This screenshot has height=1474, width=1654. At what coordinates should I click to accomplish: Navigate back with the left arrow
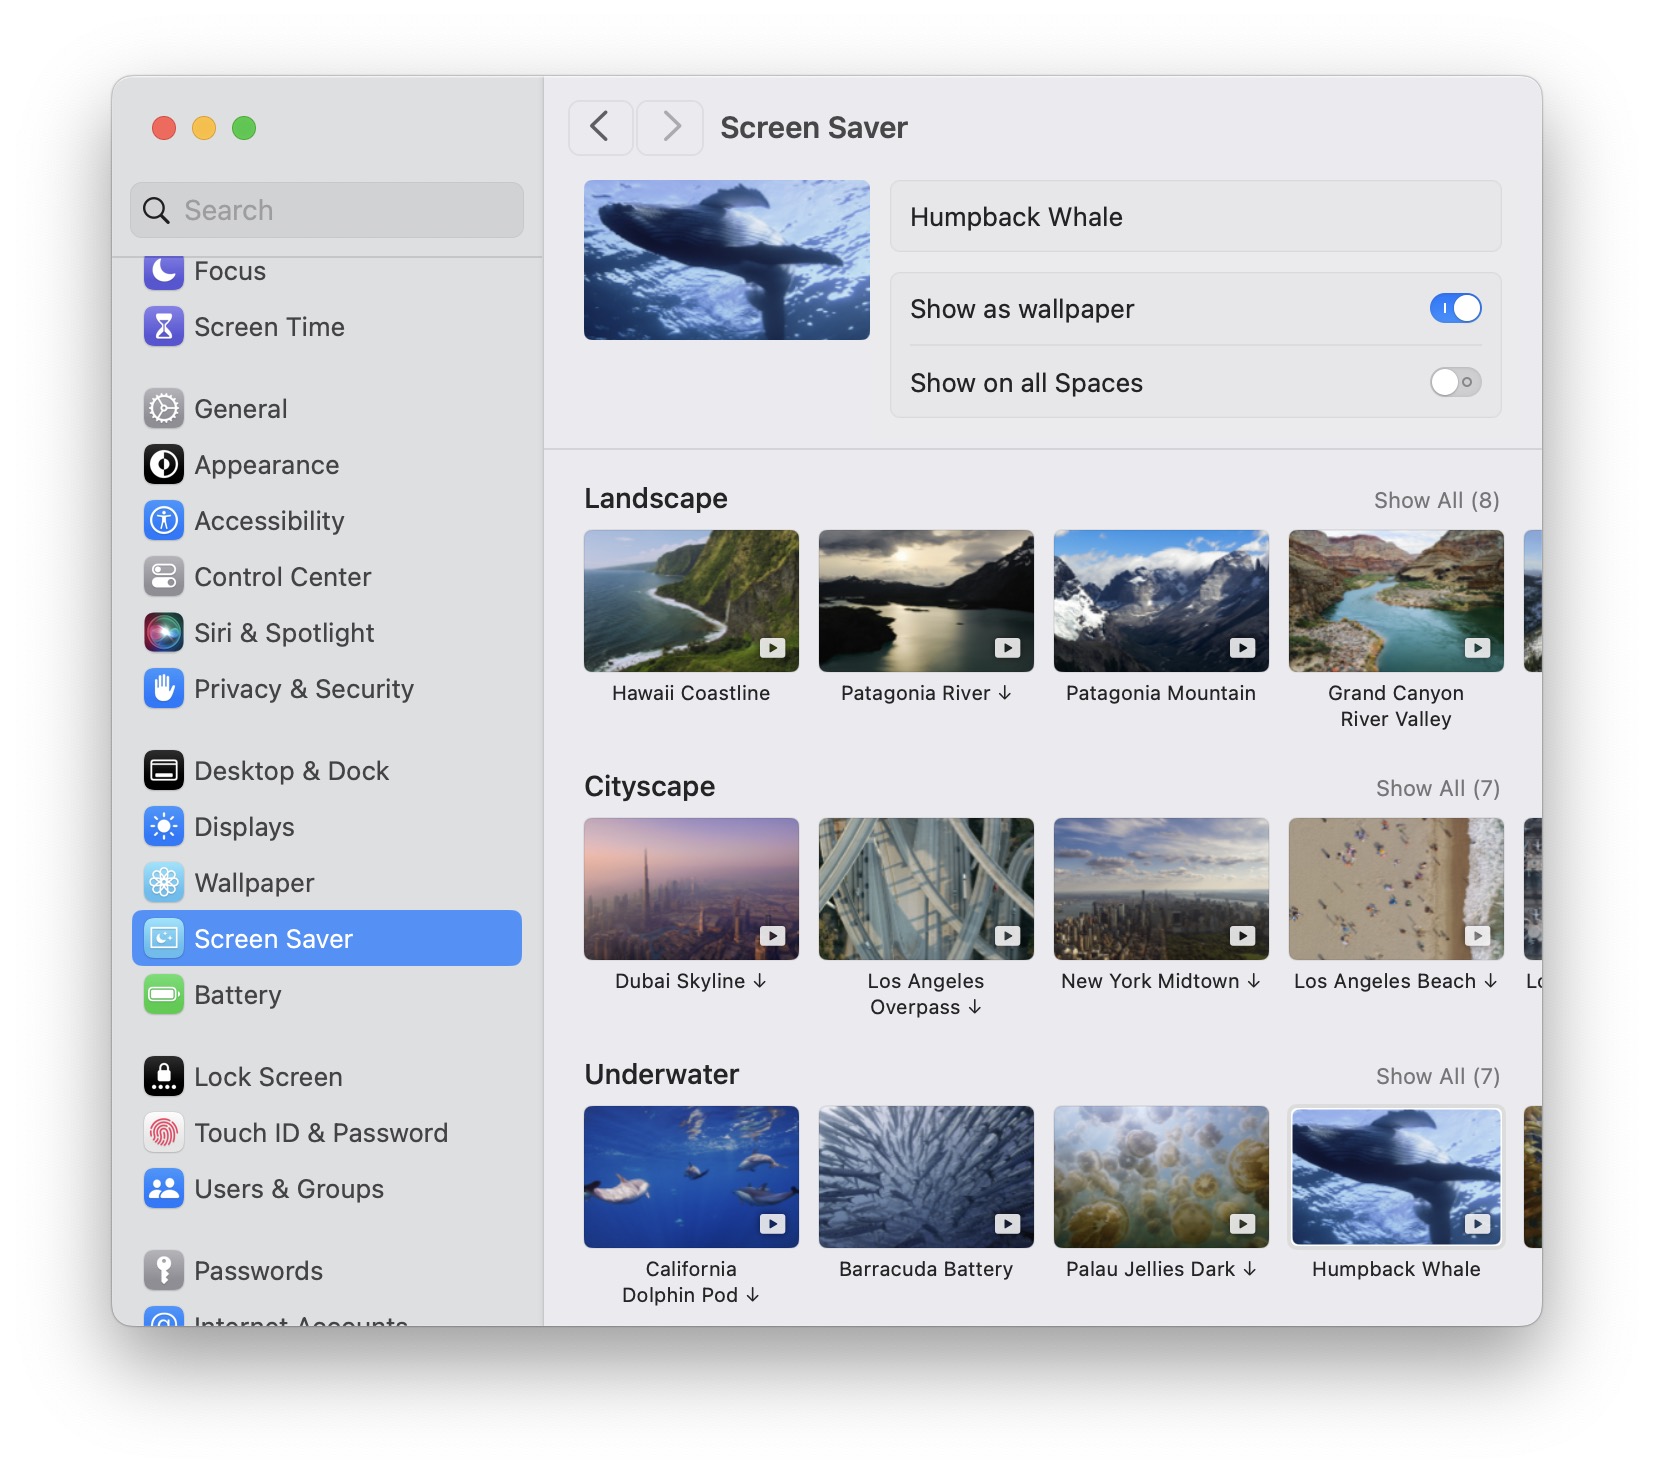coord(600,127)
